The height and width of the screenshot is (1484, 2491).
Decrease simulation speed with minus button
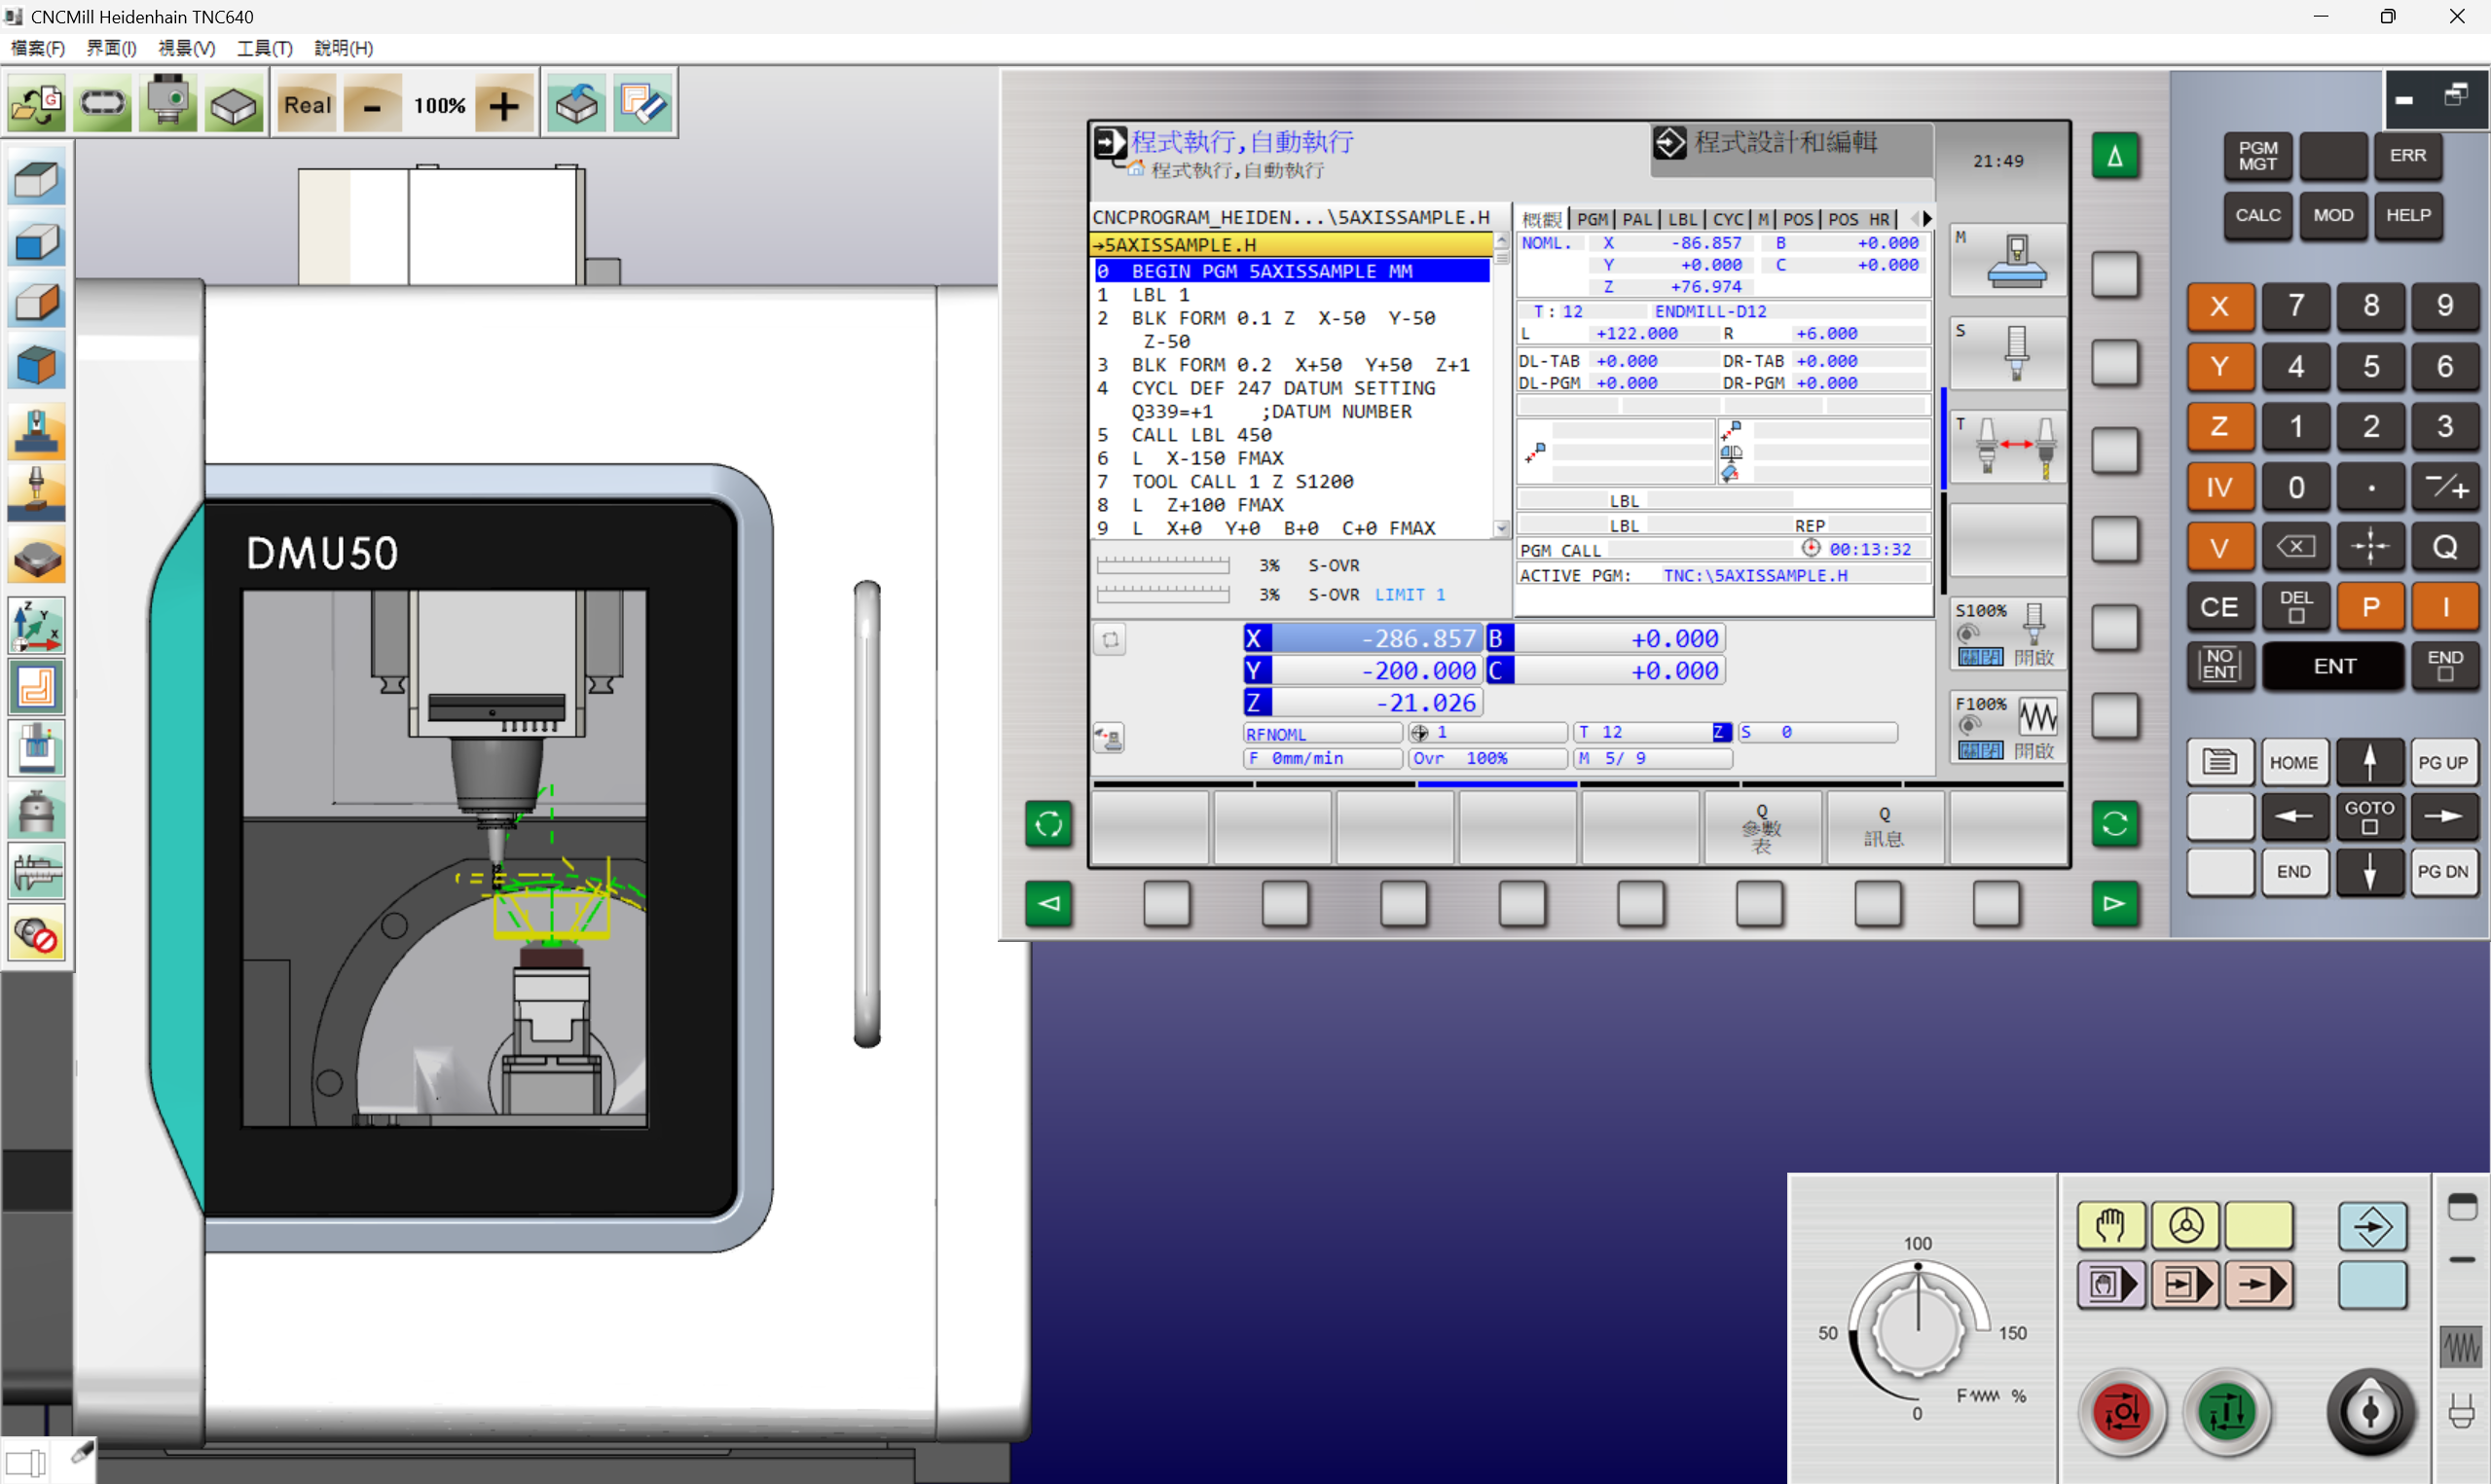[372, 105]
